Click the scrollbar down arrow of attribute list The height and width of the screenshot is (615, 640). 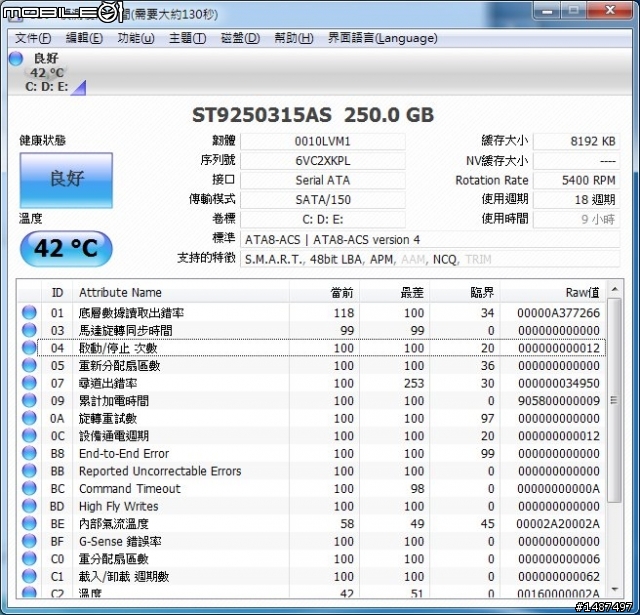614,589
